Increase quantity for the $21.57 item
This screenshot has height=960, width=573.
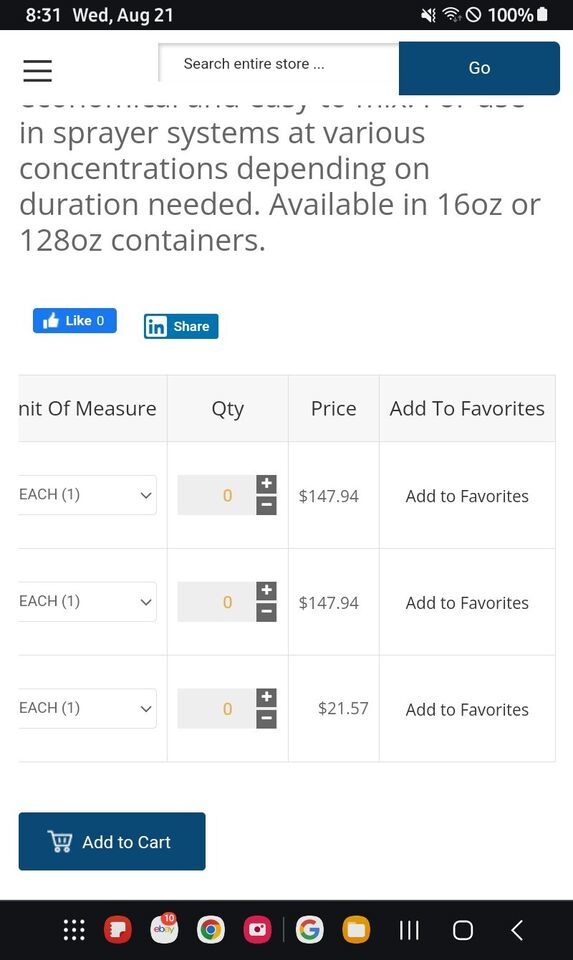(x=266, y=697)
